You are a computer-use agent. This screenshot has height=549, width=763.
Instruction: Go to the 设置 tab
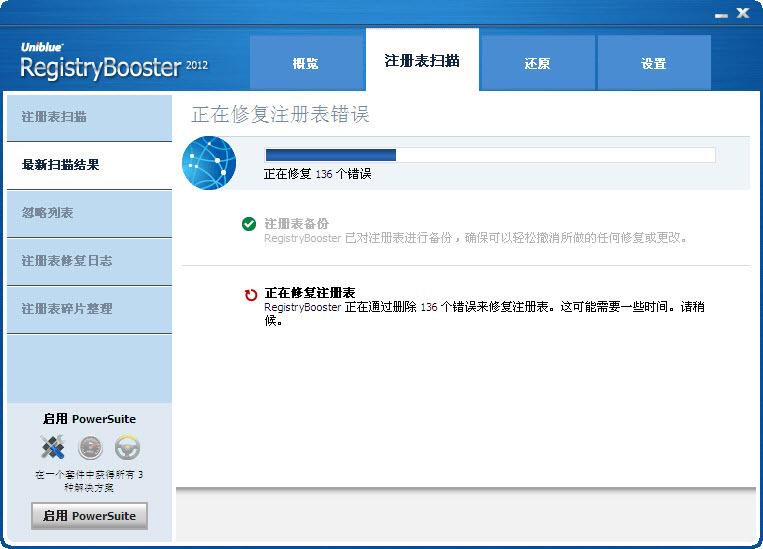point(653,63)
